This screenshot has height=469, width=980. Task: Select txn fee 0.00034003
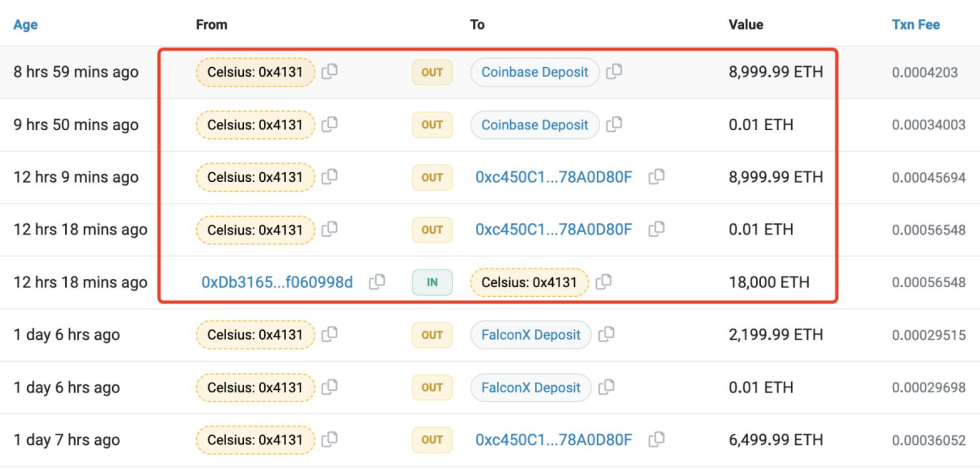[929, 124]
